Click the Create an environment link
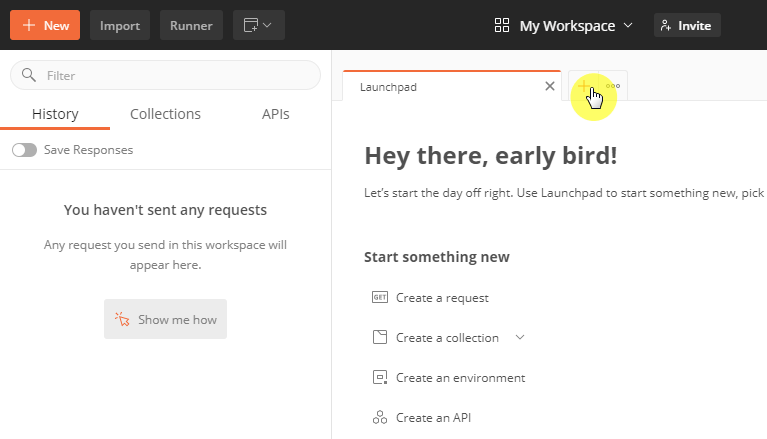 (x=460, y=378)
